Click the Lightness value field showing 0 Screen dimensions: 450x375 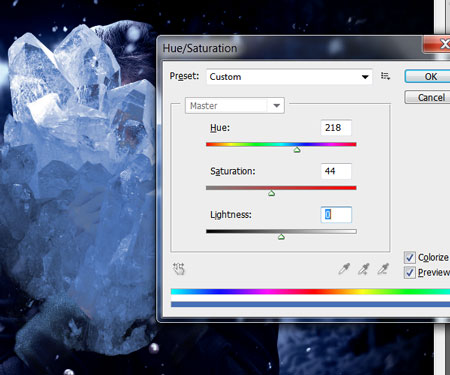coord(336,215)
